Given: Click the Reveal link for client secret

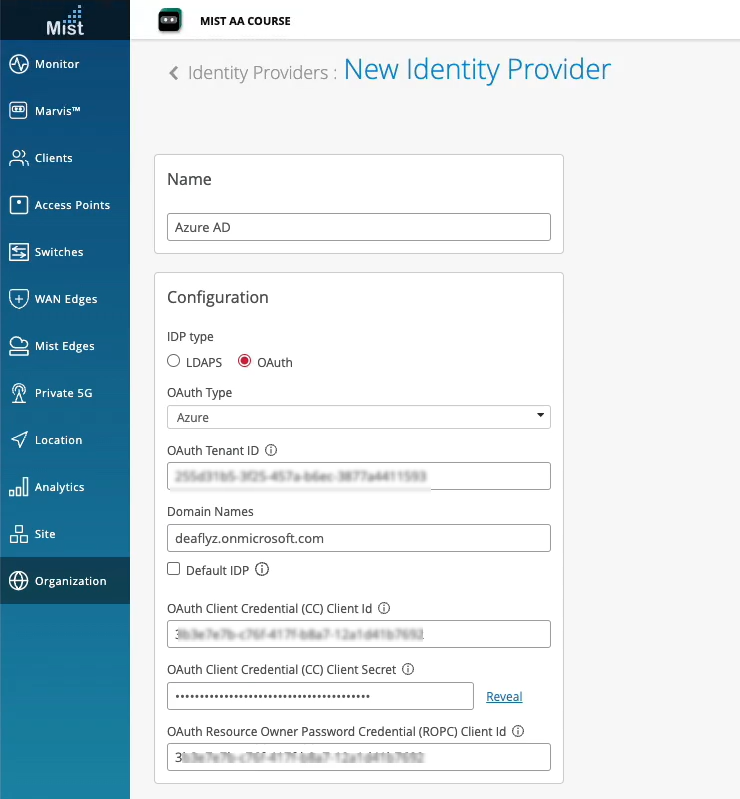Looking at the screenshot, I should point(504,697).
